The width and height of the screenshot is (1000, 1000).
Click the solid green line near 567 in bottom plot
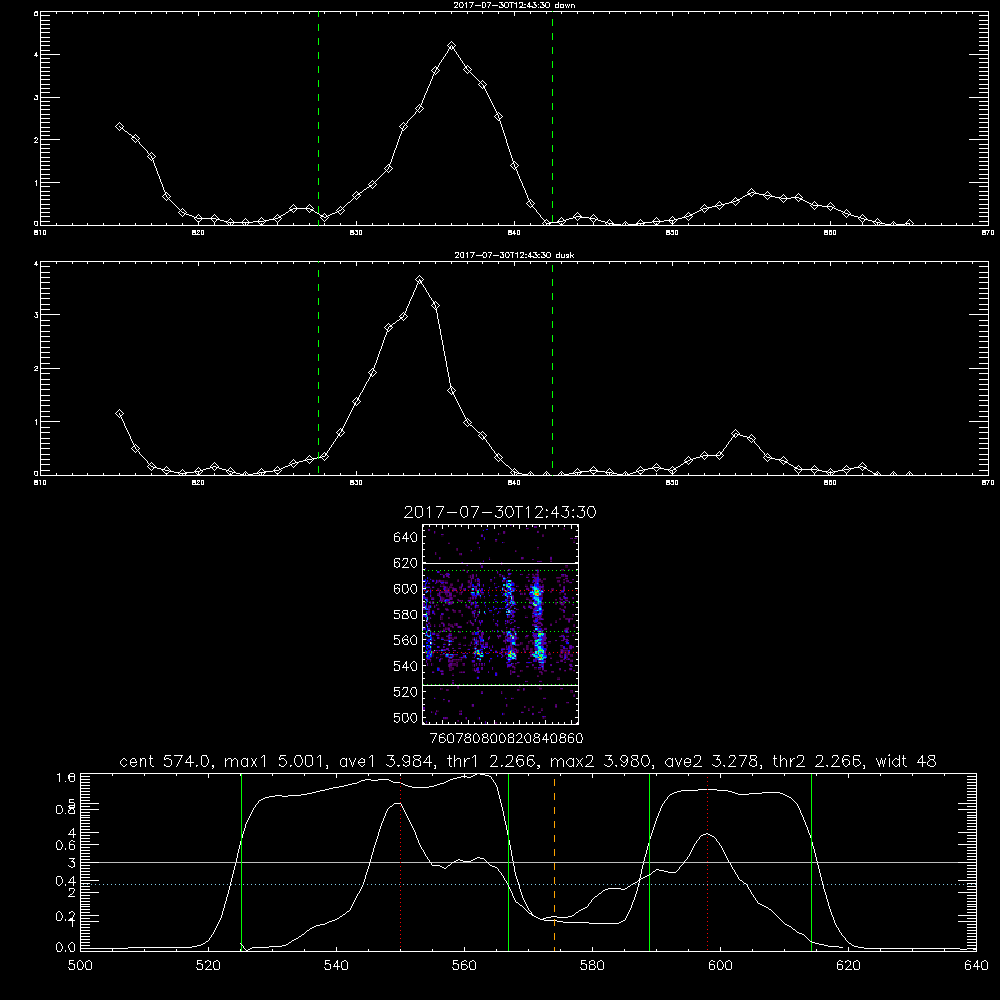tap(508, 862)
